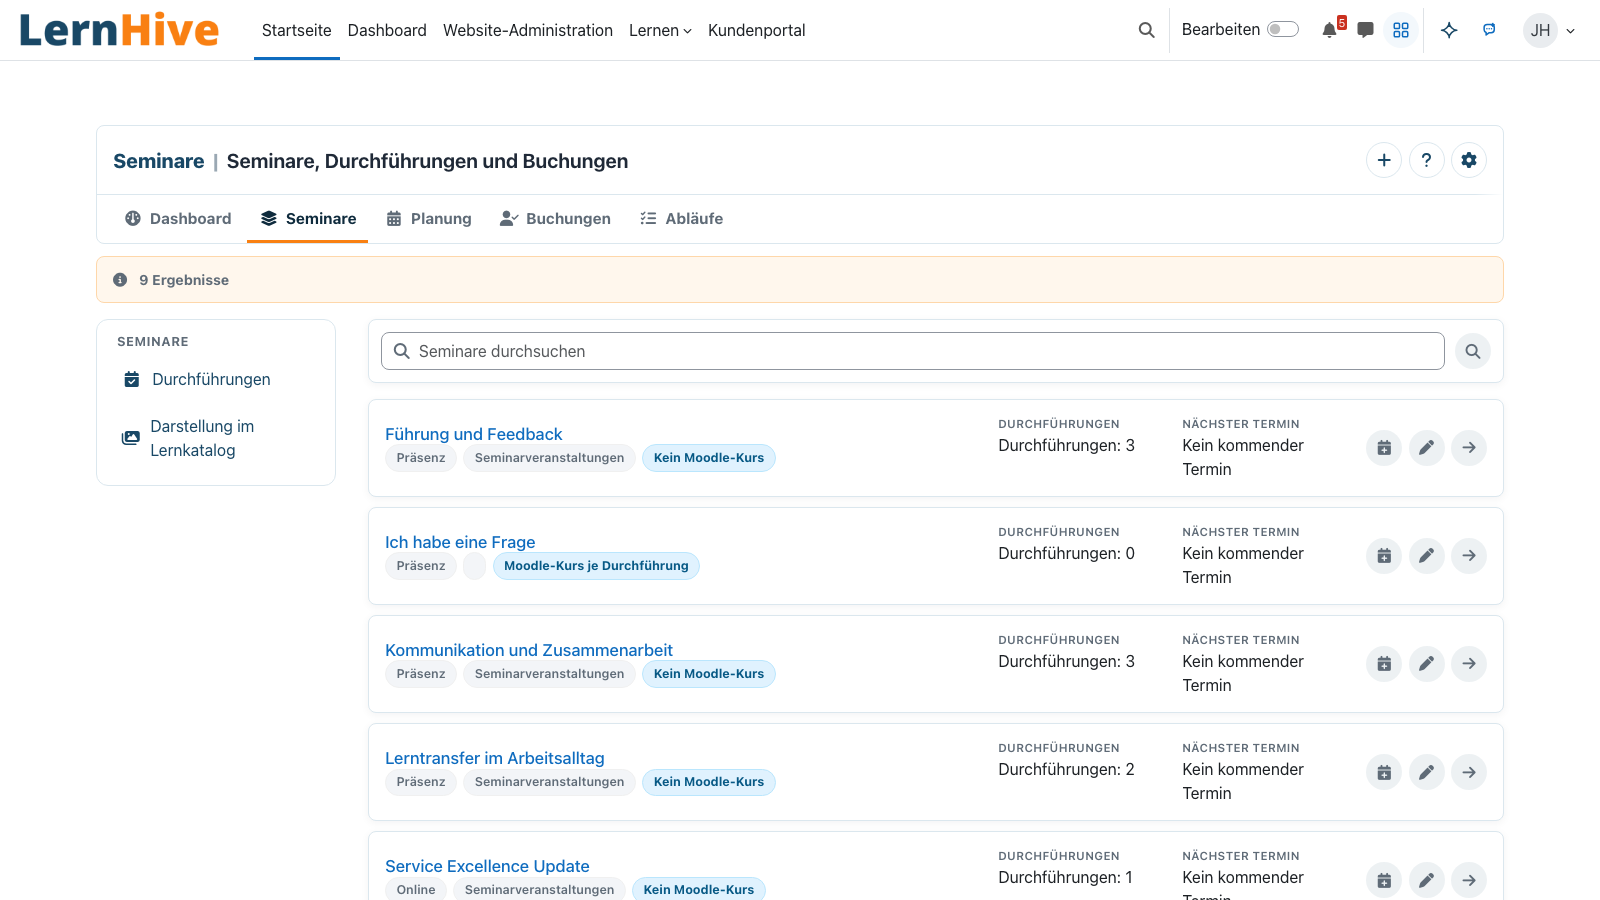
Task: Open the Ich habe eine Frage link
Action: point(460,542)
